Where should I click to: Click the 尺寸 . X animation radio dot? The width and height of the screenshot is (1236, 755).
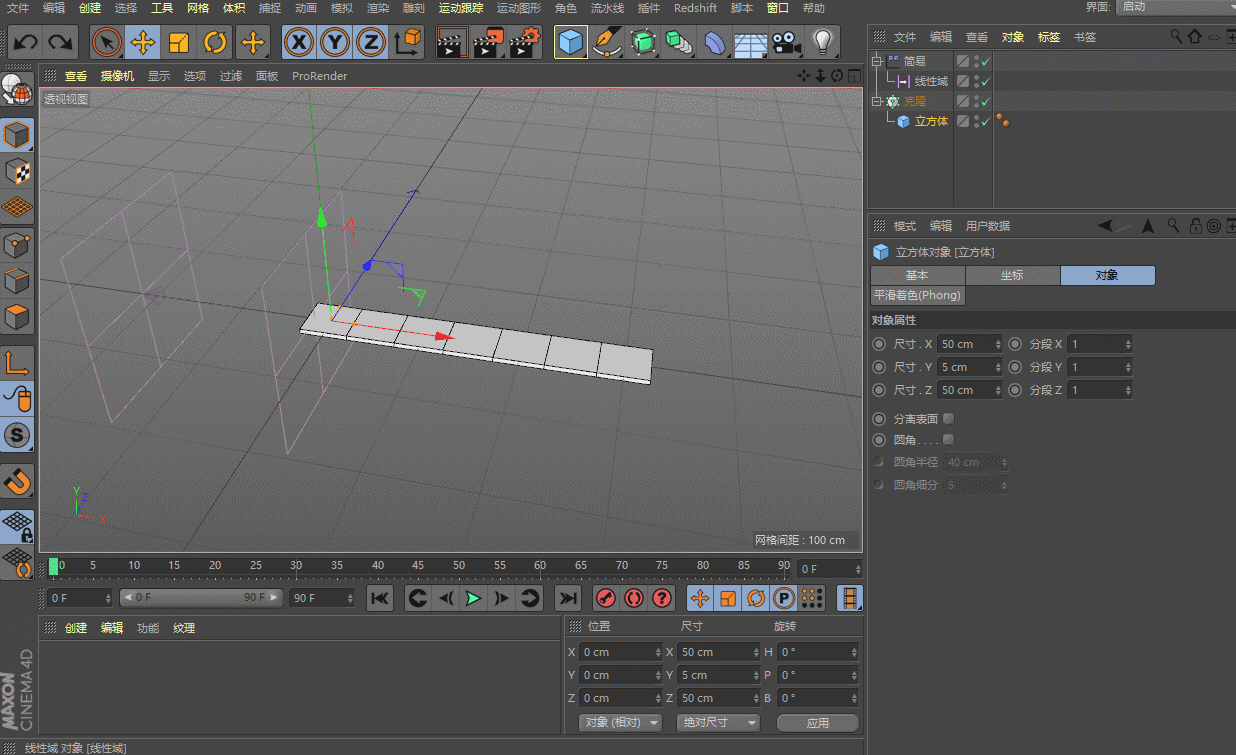[879, 344]
